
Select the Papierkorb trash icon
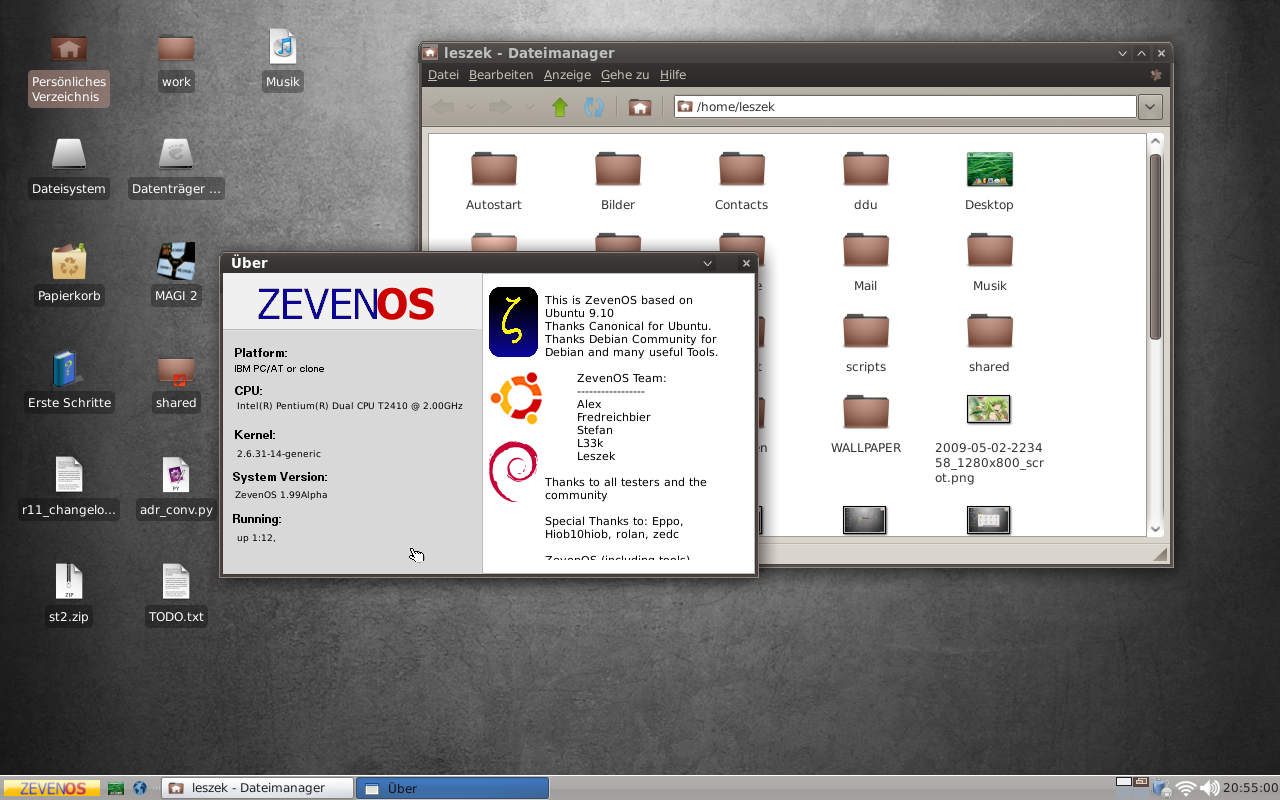(x=69, y=274)
